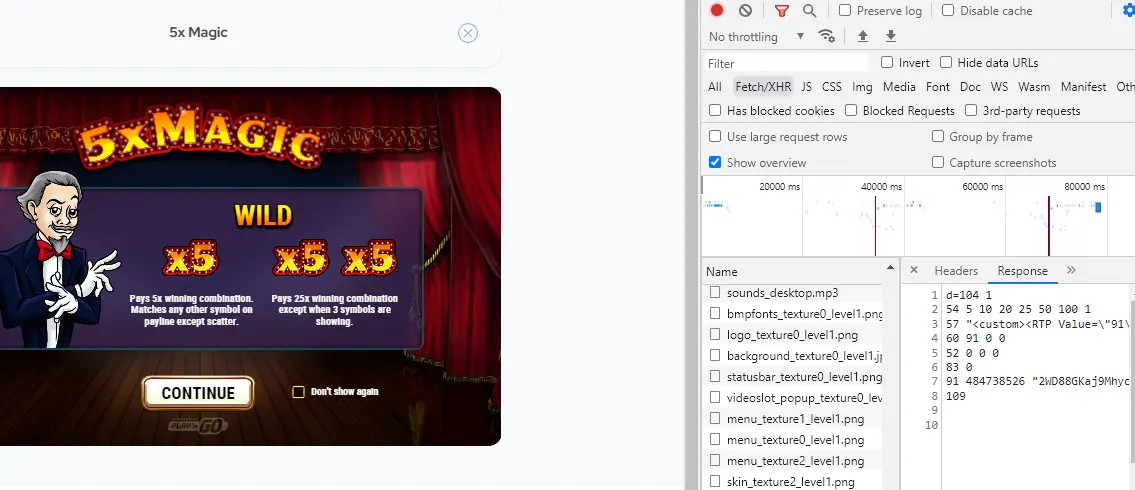
Task: Enable Capture screenshots checkbox
Action: pos(938,162)
